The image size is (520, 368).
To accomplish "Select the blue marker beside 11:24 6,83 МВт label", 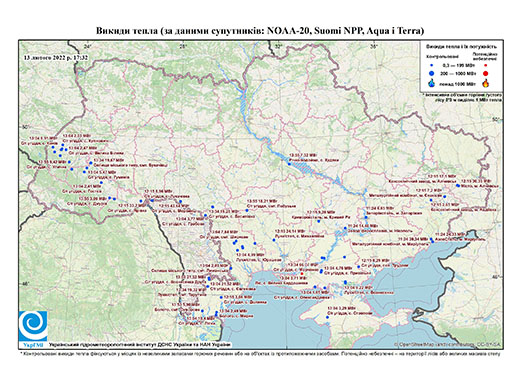I will pyautogui.click(x=366, y=217).
